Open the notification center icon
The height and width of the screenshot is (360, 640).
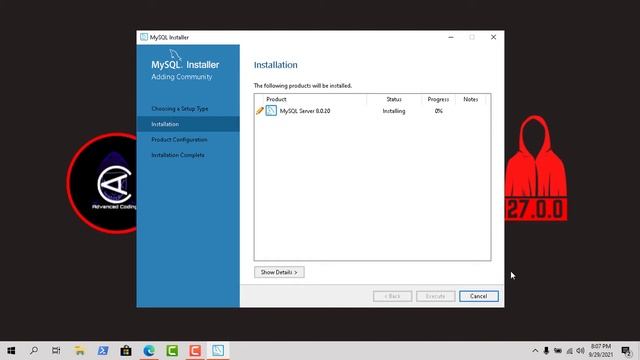(x=626, y=351)
